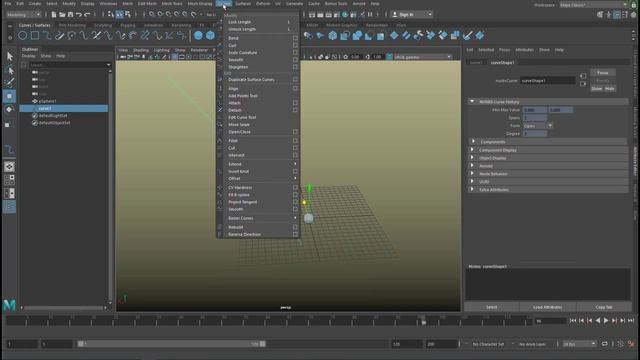Activate the Move tool in toolbox
Image resolution: width=640 pixels, height=360 pixels.
click(x=9, y=96)
